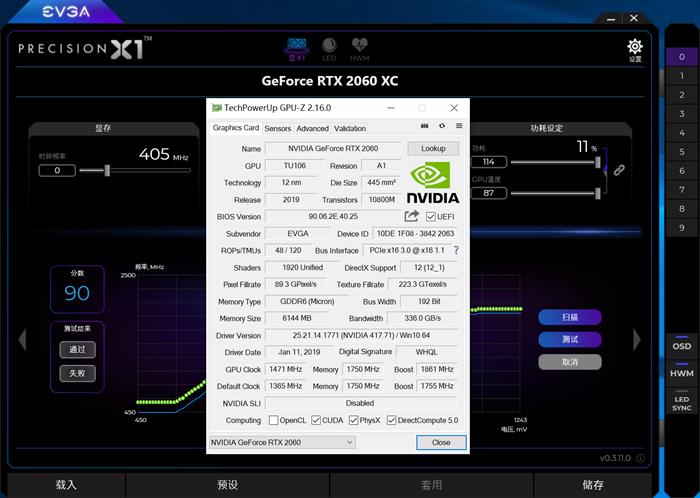Toggle the PhysX checkbox
This screenshot has width=700, height=498.
click(x=354, y=420)
